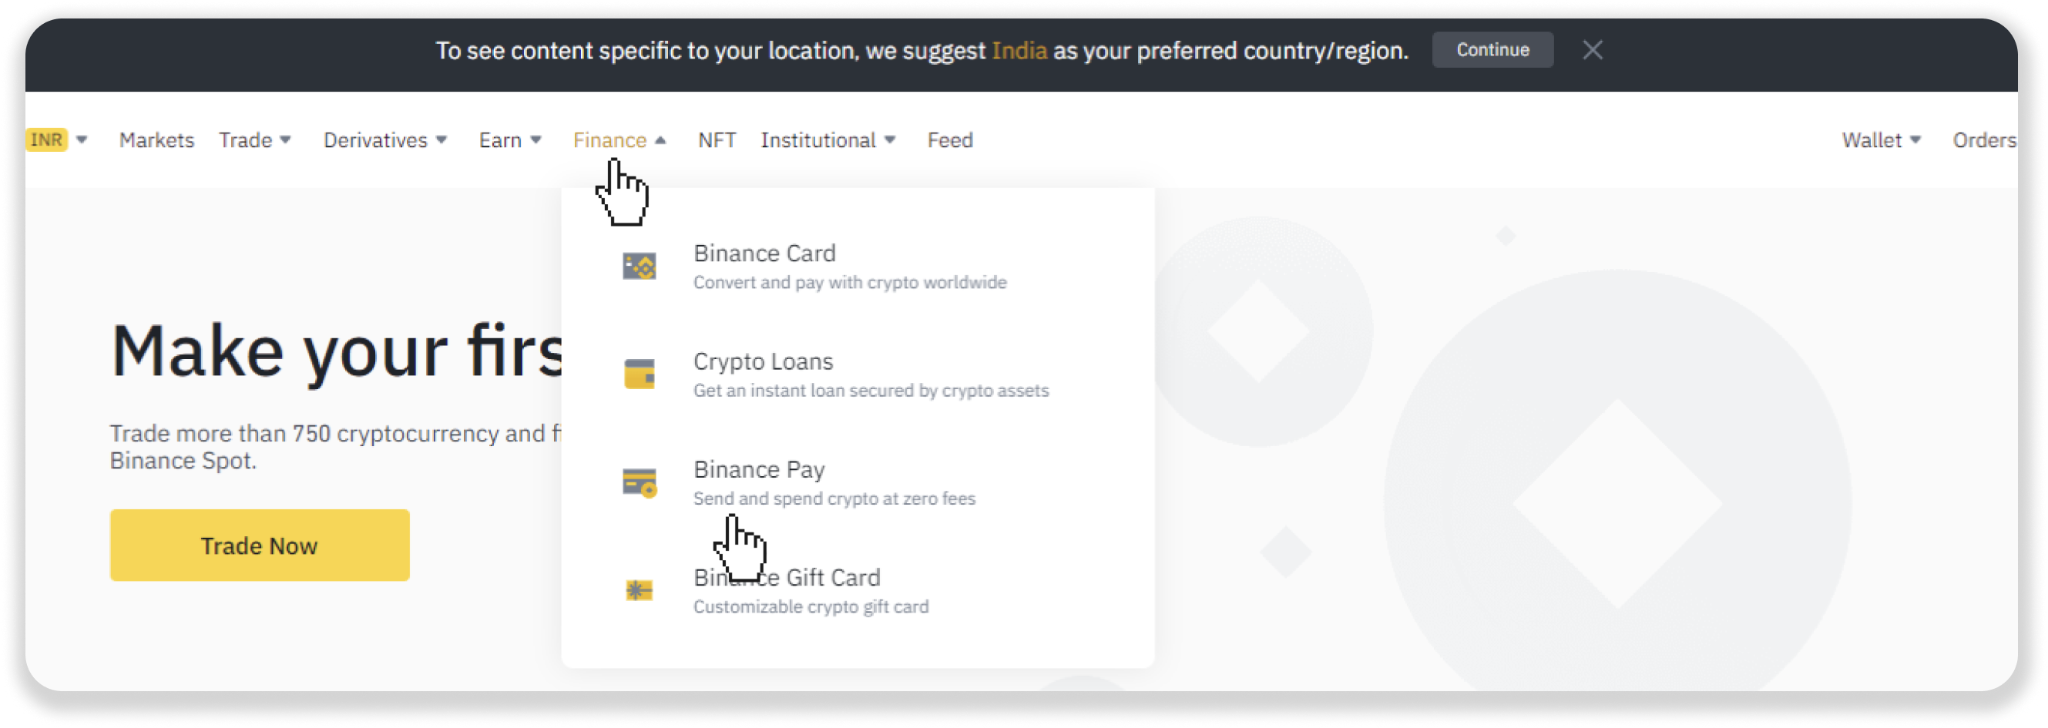Dismiss the location suggestion banner
The image size is (2048, 728).
(x=1592, y=50)
